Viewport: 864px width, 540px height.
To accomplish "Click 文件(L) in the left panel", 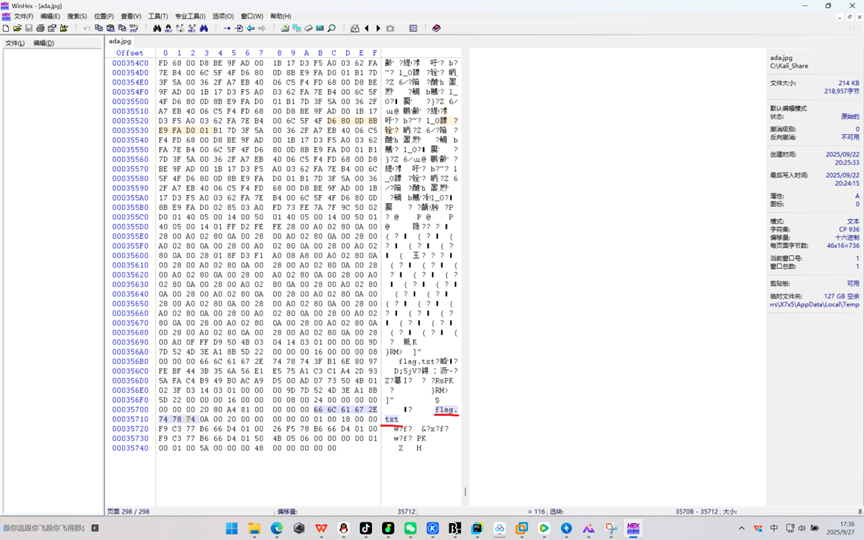I will pos(14,43).
